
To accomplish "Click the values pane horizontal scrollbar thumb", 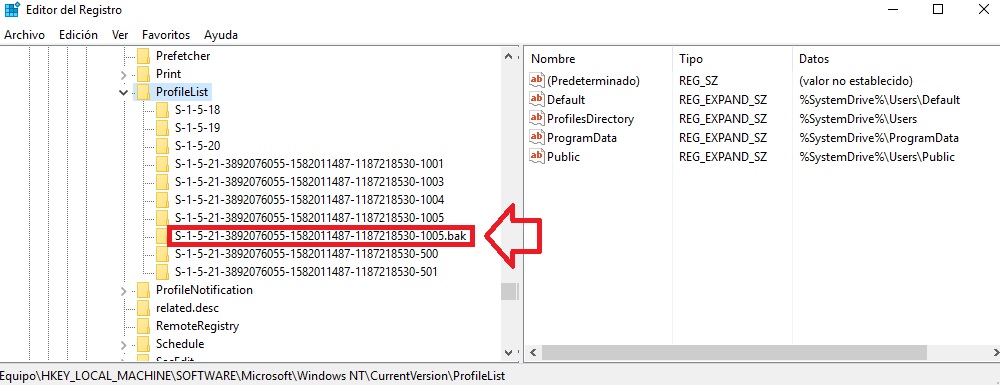I will click(x=734, y=352).
